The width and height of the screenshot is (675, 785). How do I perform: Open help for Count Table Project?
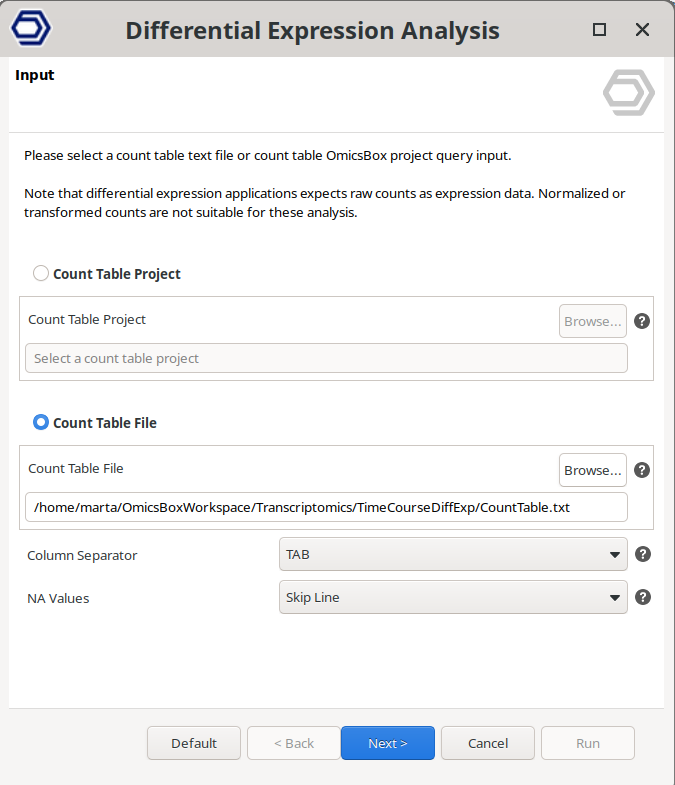coord(643,321)
